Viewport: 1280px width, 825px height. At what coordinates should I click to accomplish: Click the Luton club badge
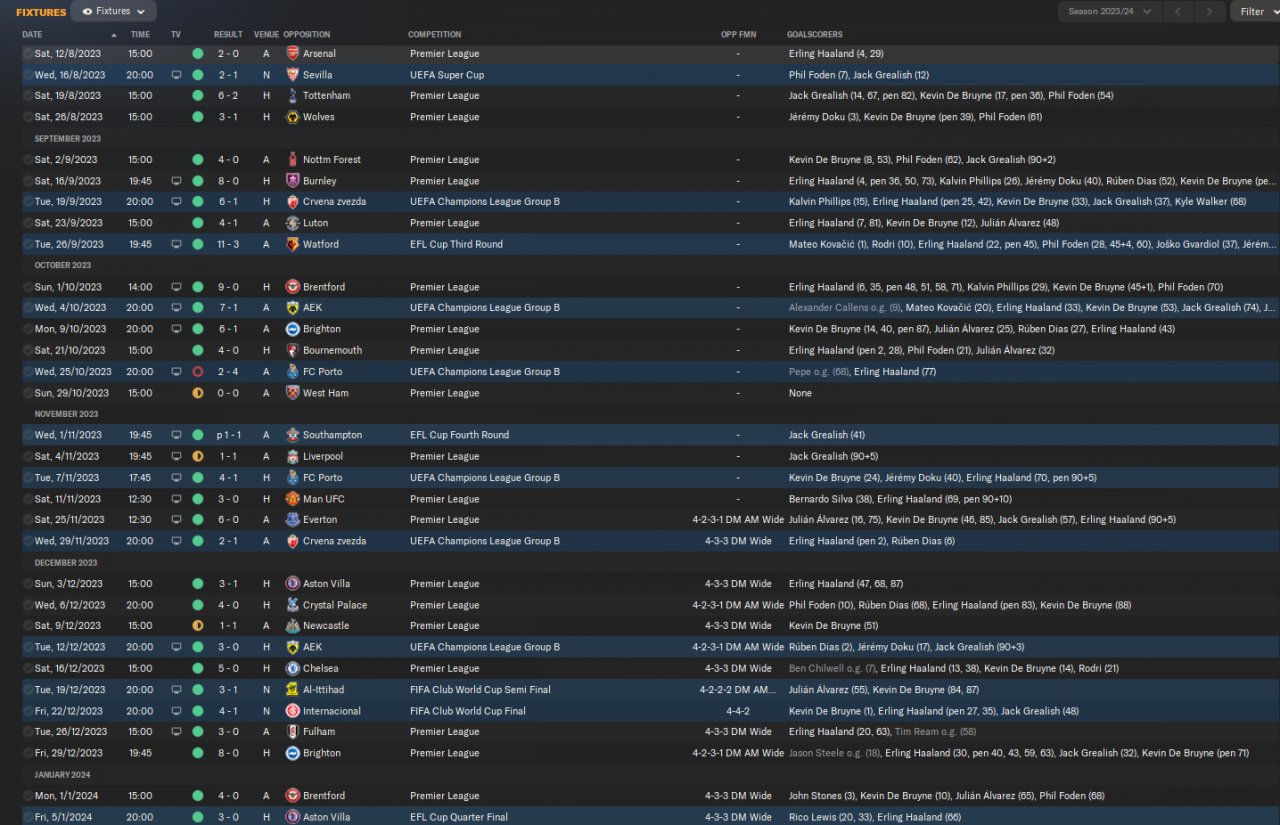[292, 223]
